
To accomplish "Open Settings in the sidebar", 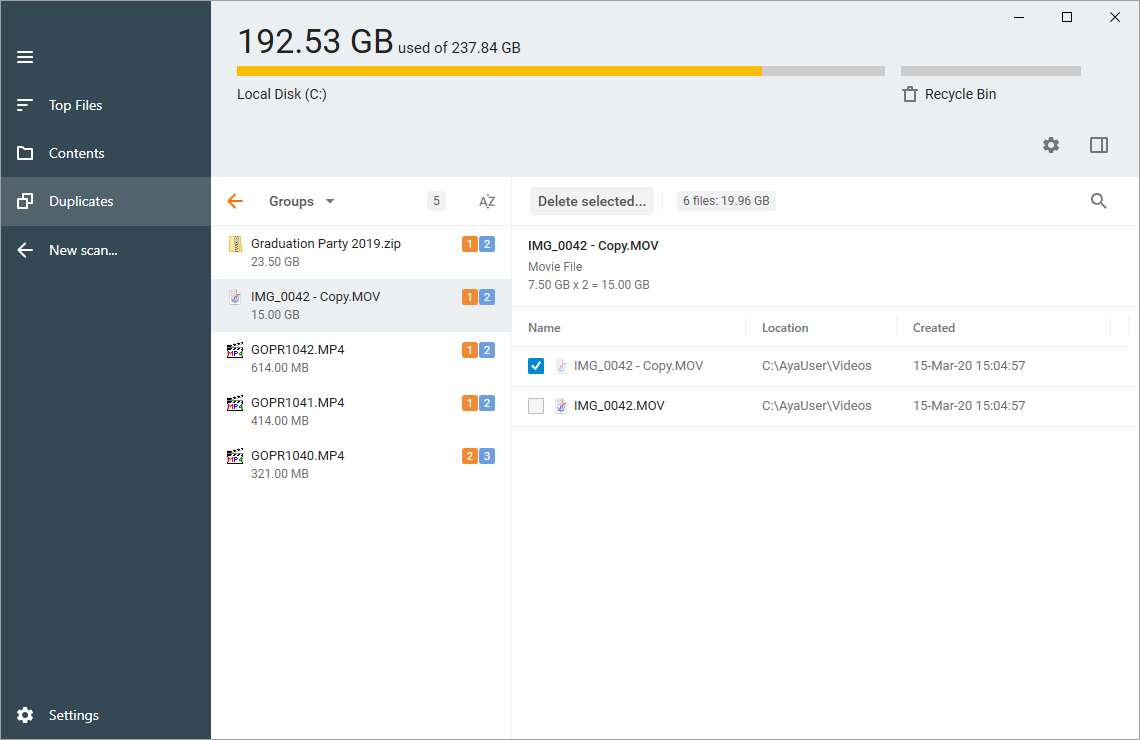I will [105, 715].
